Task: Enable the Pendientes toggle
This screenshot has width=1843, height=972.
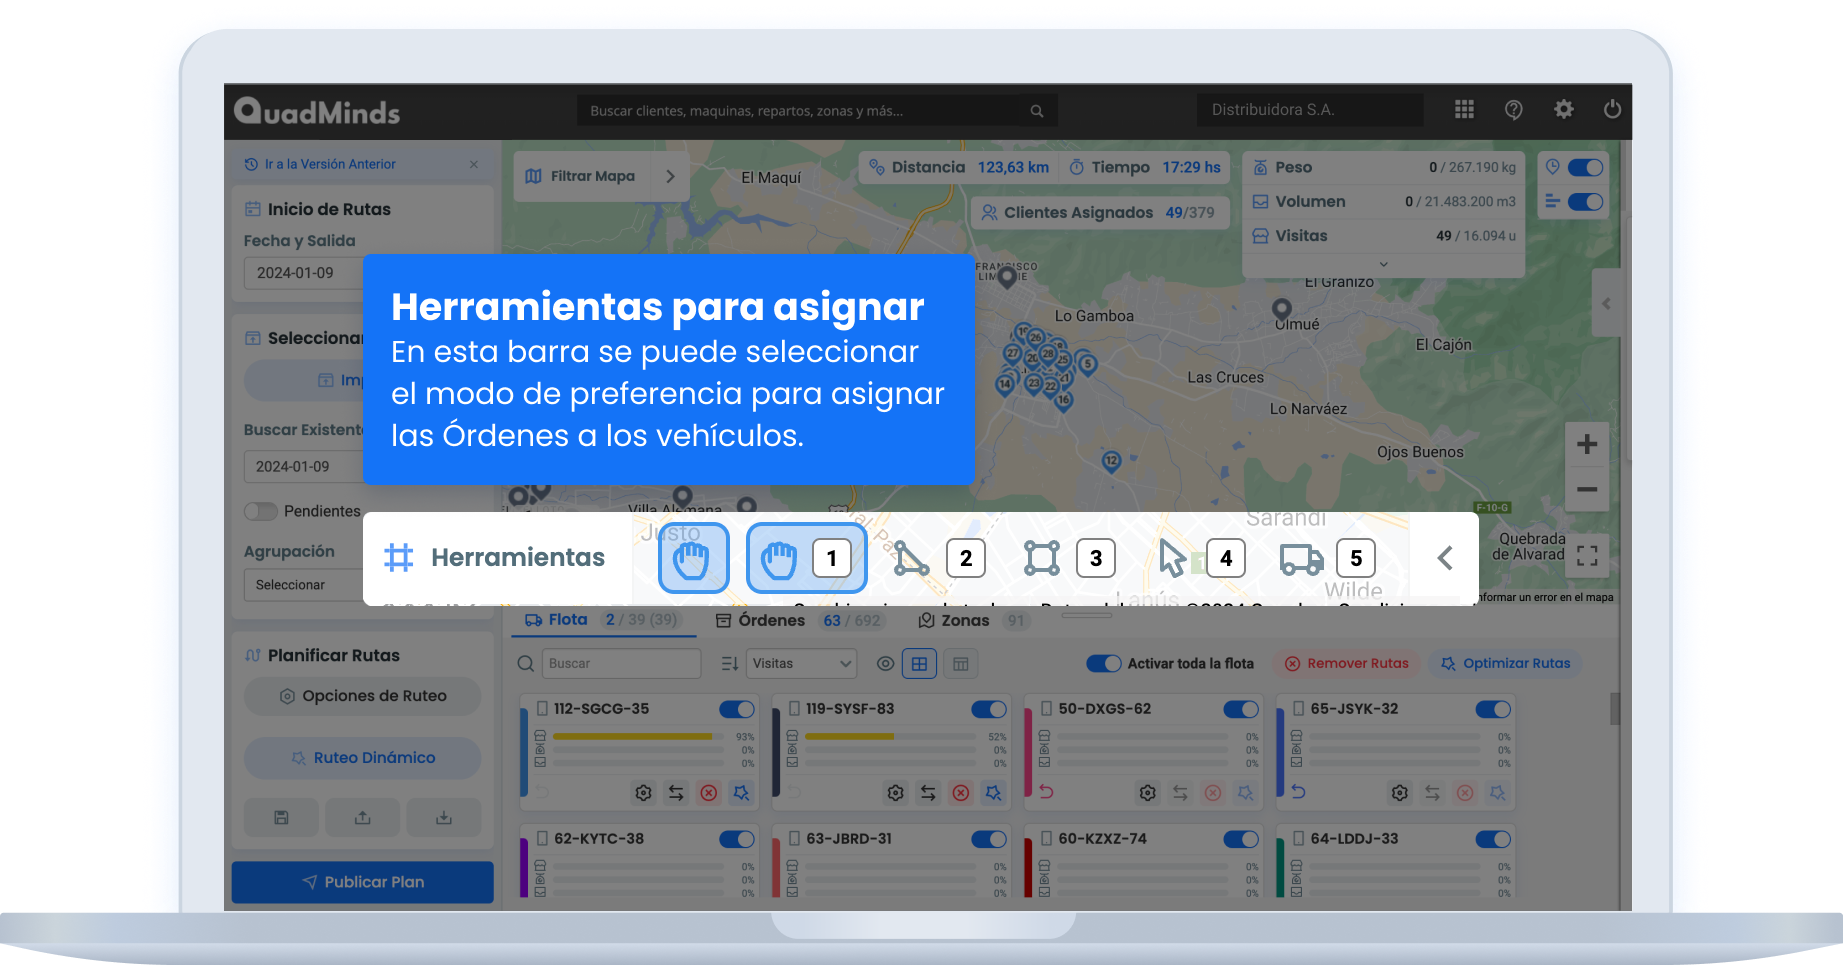Action: tap(260, 511)
